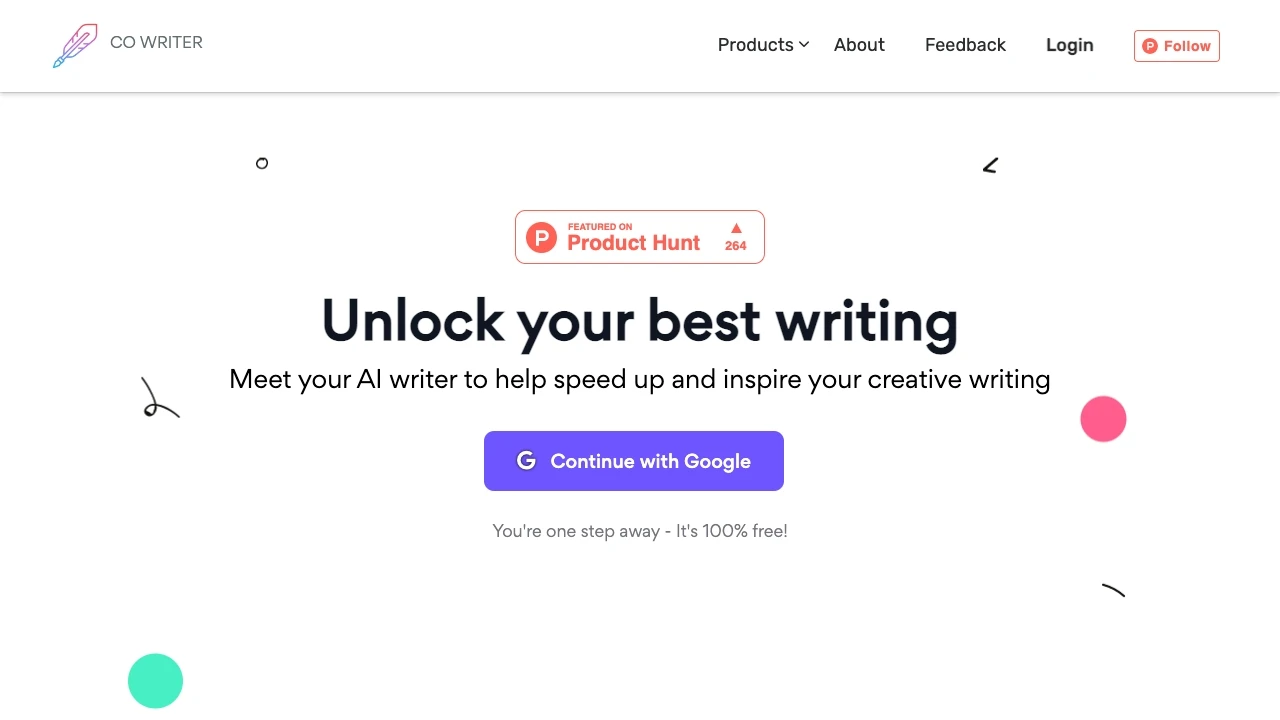Click the 264 upvote count
Screen dimensions: 1280x720
click(x=736, y=246)
